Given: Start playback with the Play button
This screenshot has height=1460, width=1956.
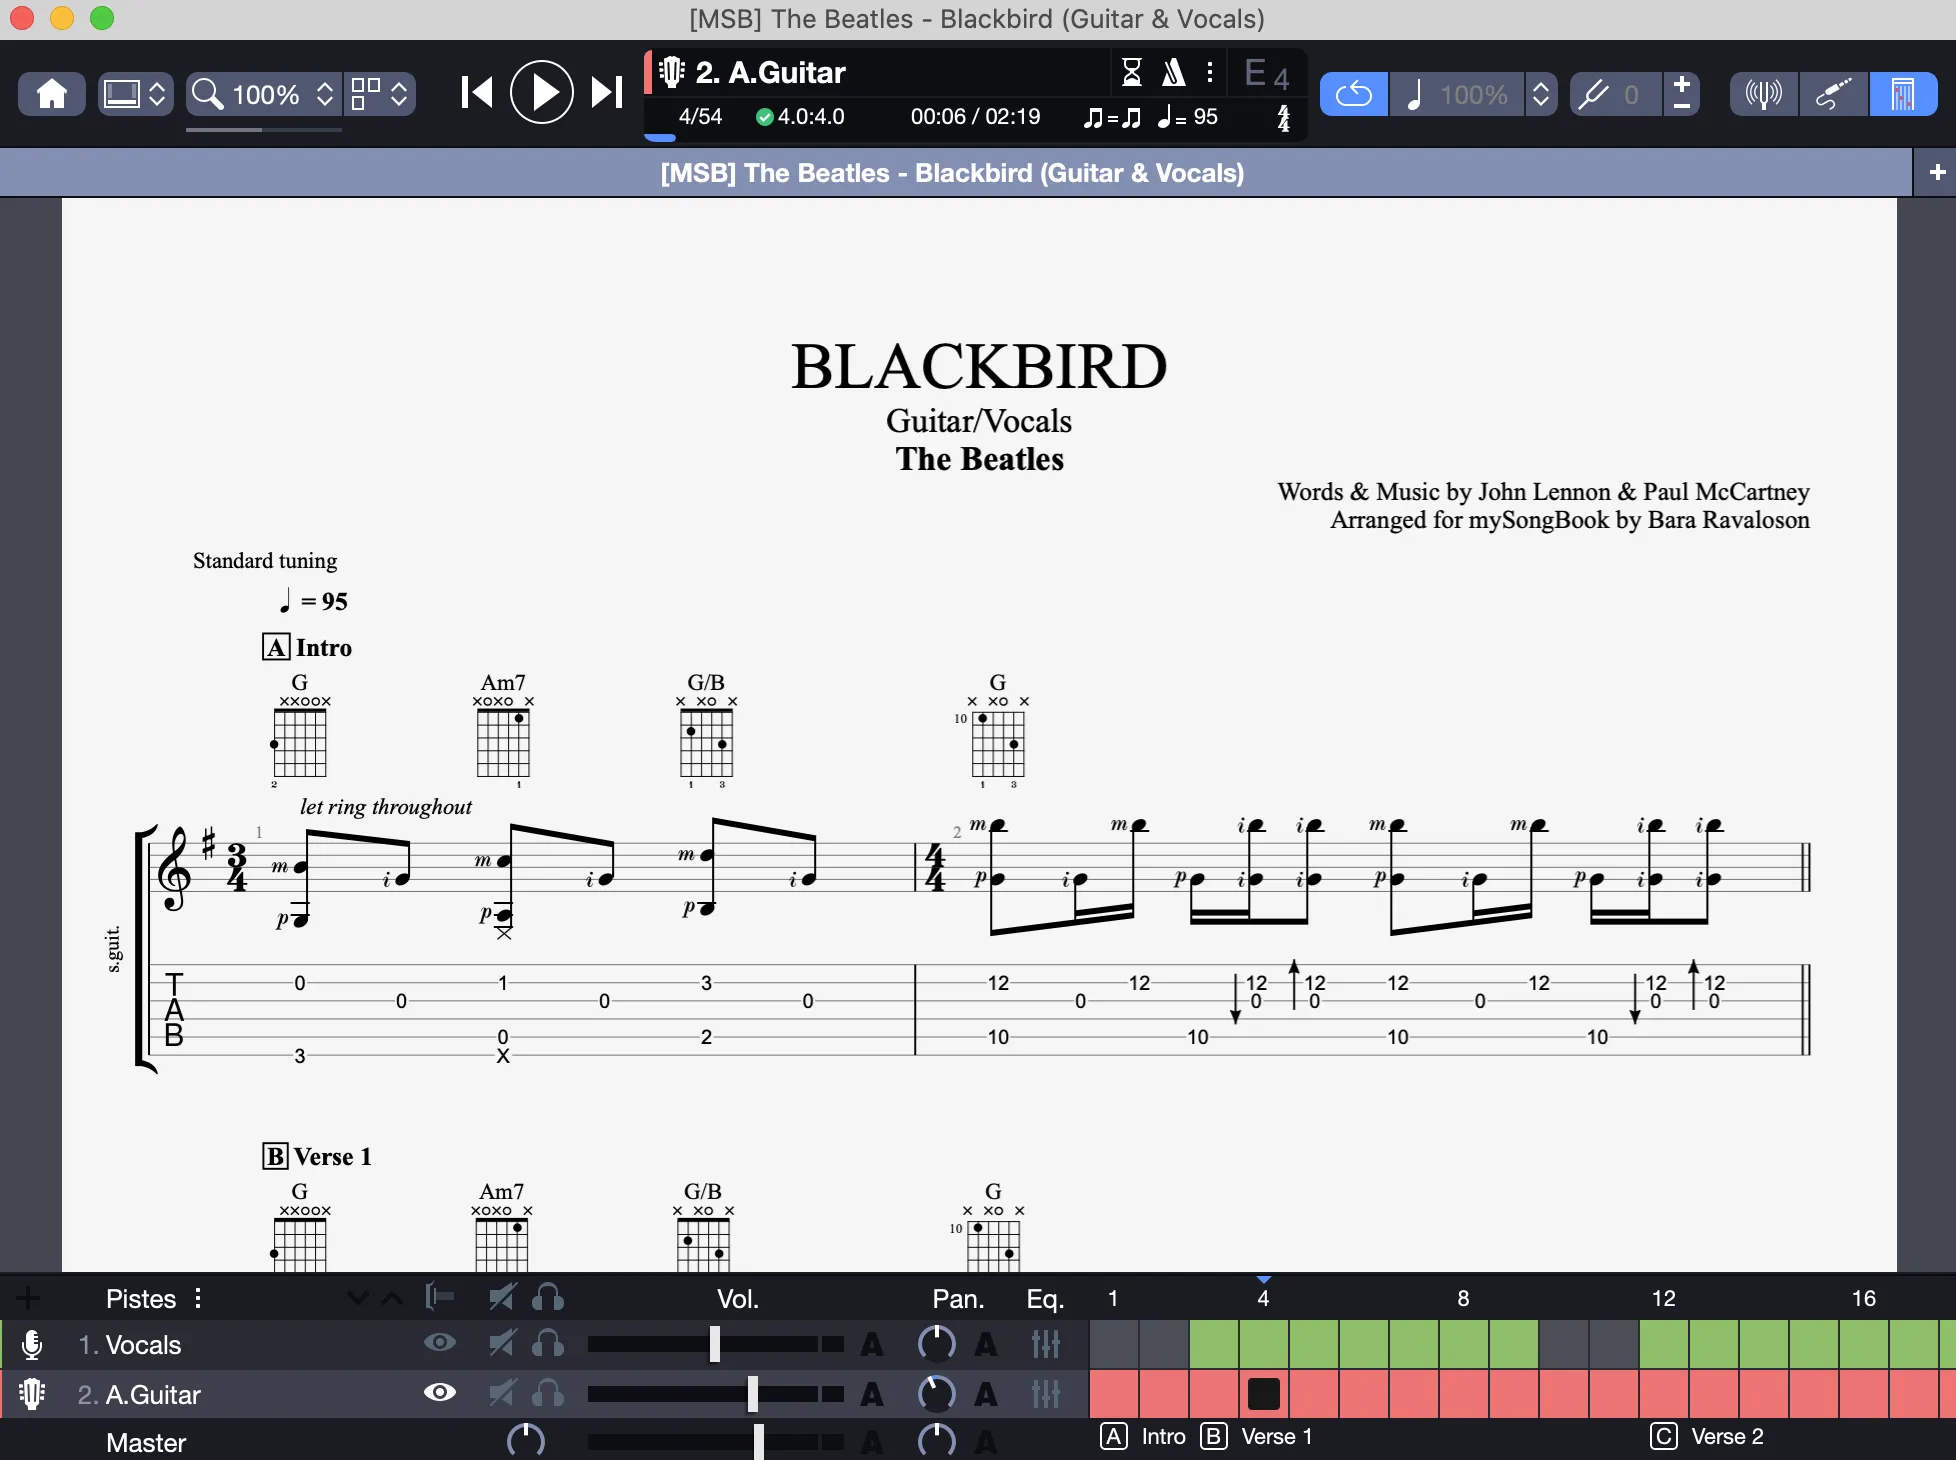Looking at the screenshot, I should click(541, 93).
